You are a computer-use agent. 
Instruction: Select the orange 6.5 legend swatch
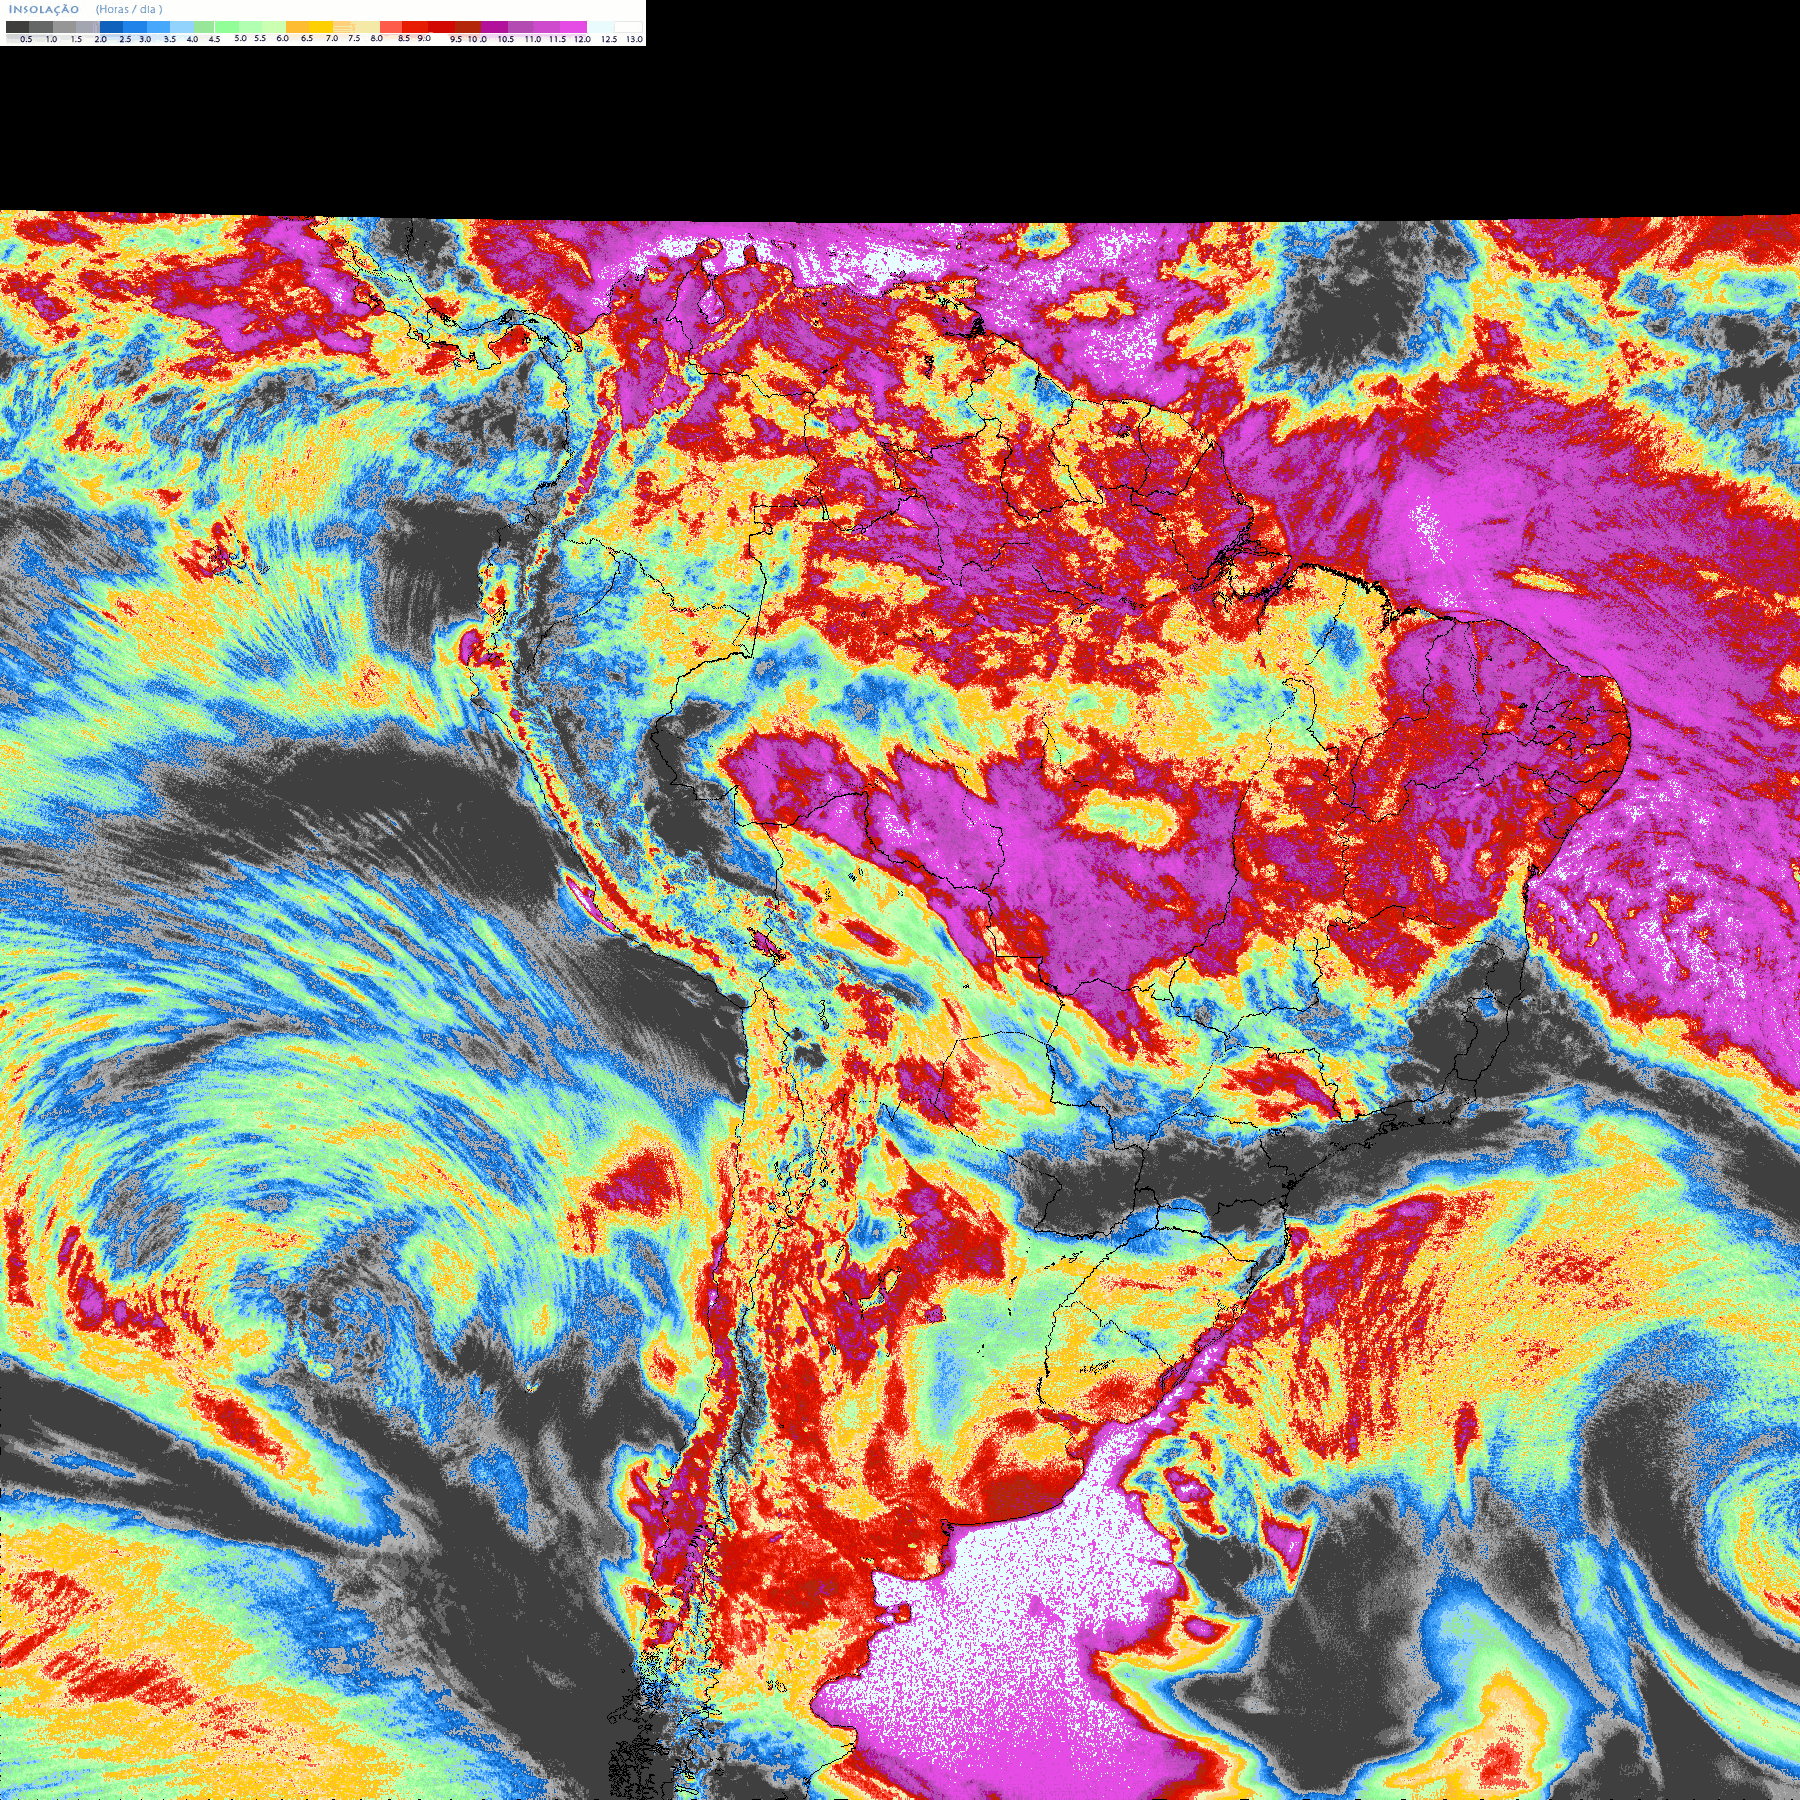point(297,27)
